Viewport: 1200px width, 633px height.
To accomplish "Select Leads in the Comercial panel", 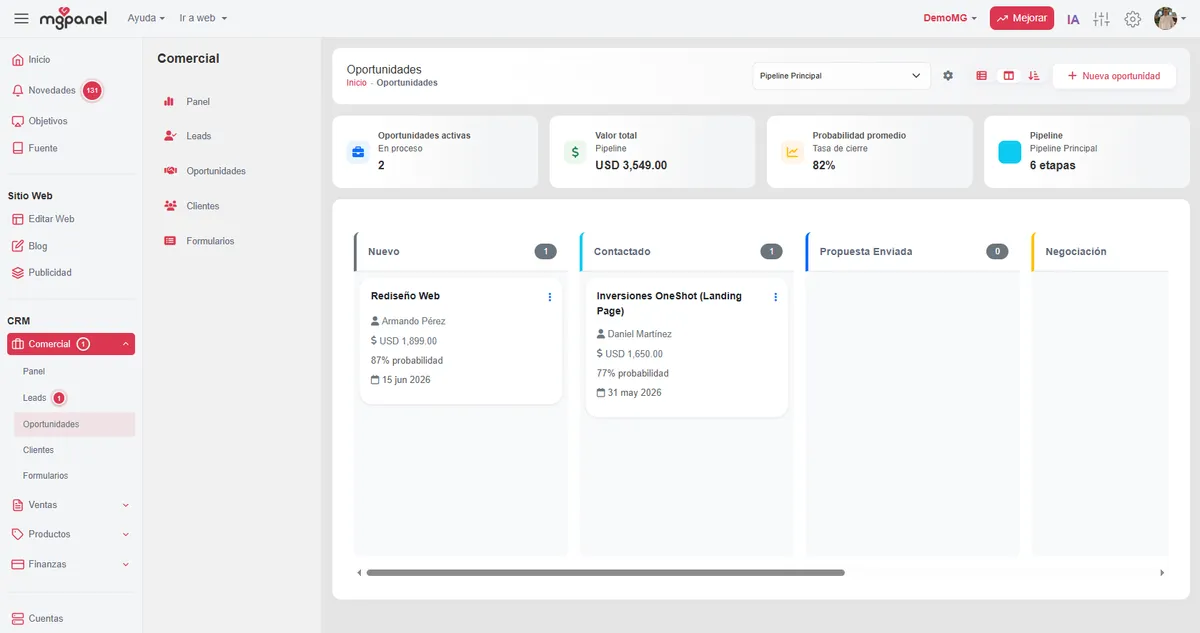I will 198,136.
